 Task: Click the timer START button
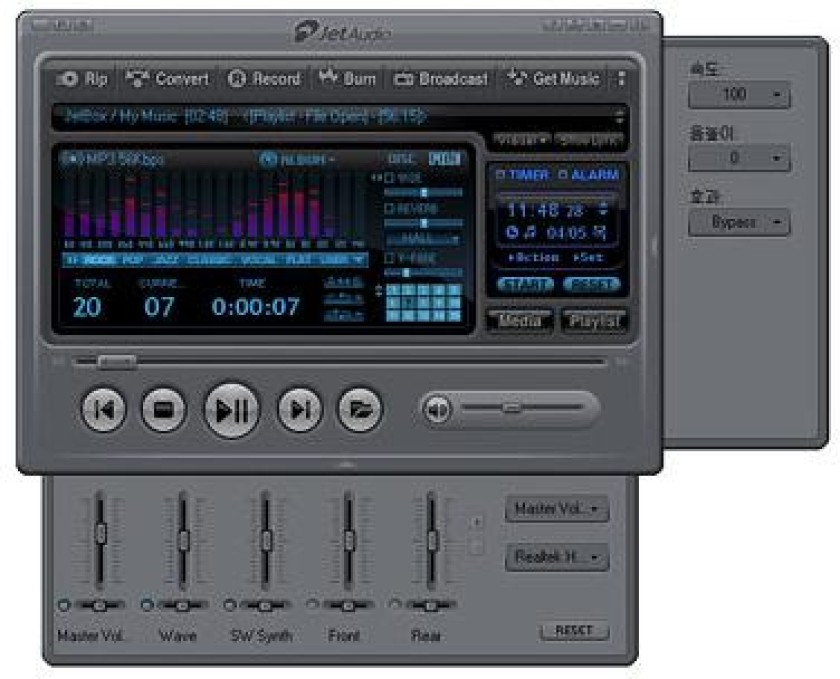[526, 284]
